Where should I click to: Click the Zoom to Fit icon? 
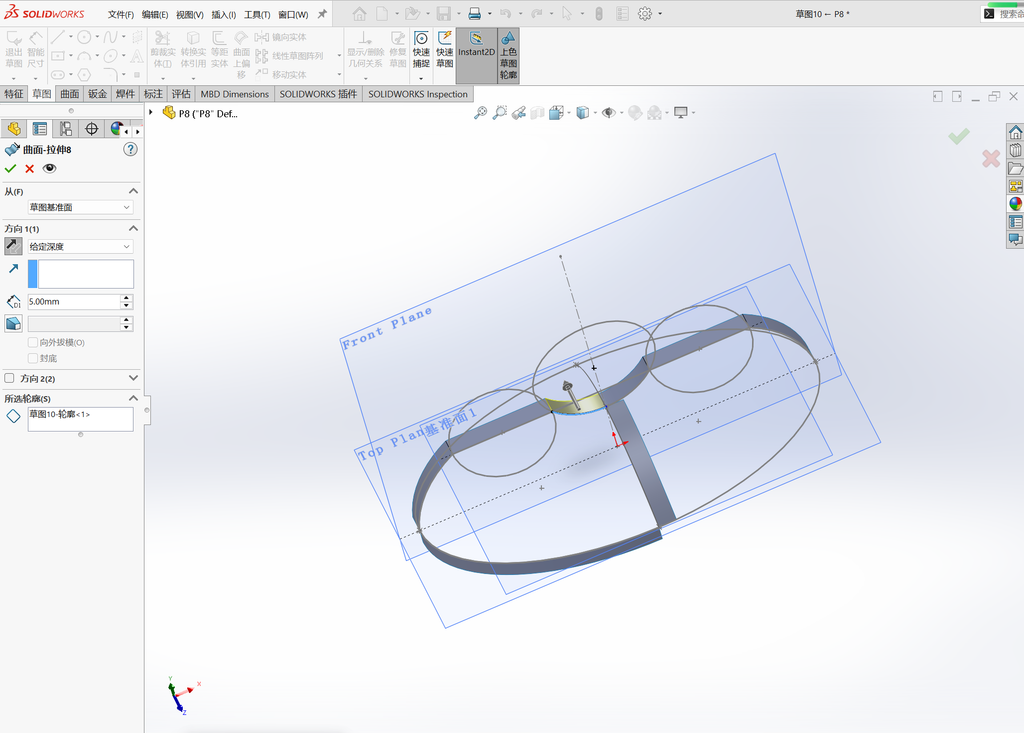tap(480, 113)
